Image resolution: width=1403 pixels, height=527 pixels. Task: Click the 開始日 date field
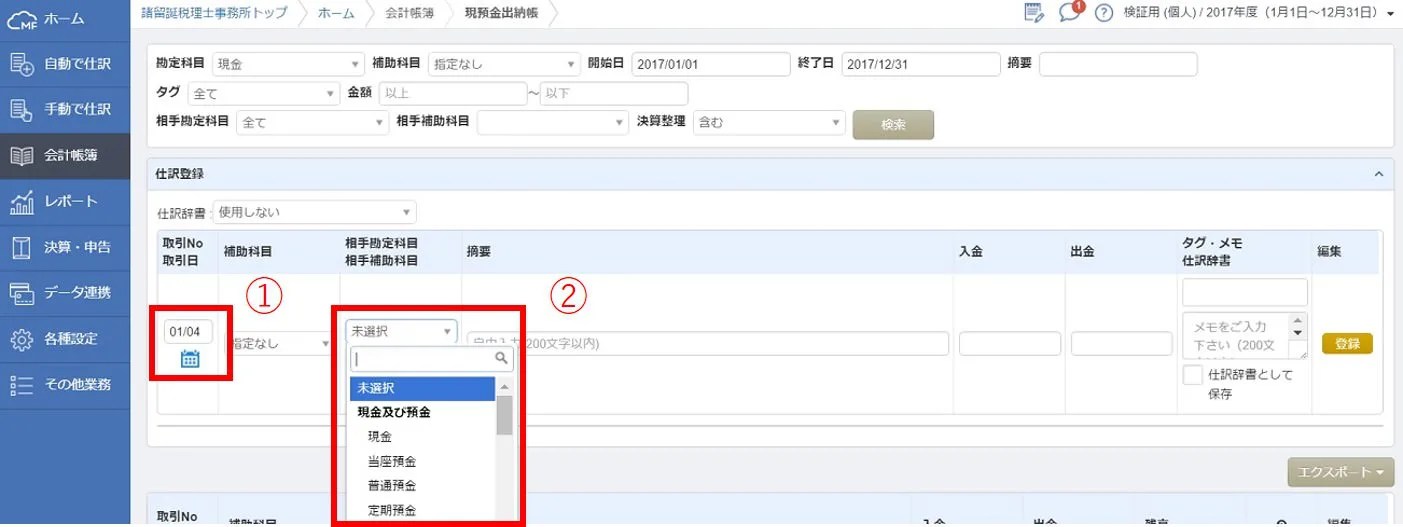(x=710, y=64)
